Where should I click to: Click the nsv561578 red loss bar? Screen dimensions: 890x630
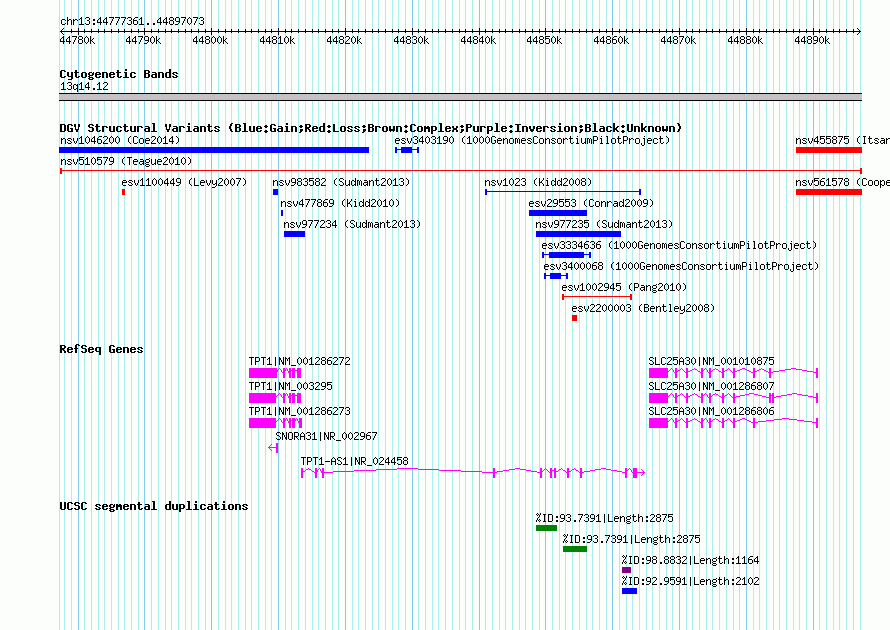coord(829,192)
